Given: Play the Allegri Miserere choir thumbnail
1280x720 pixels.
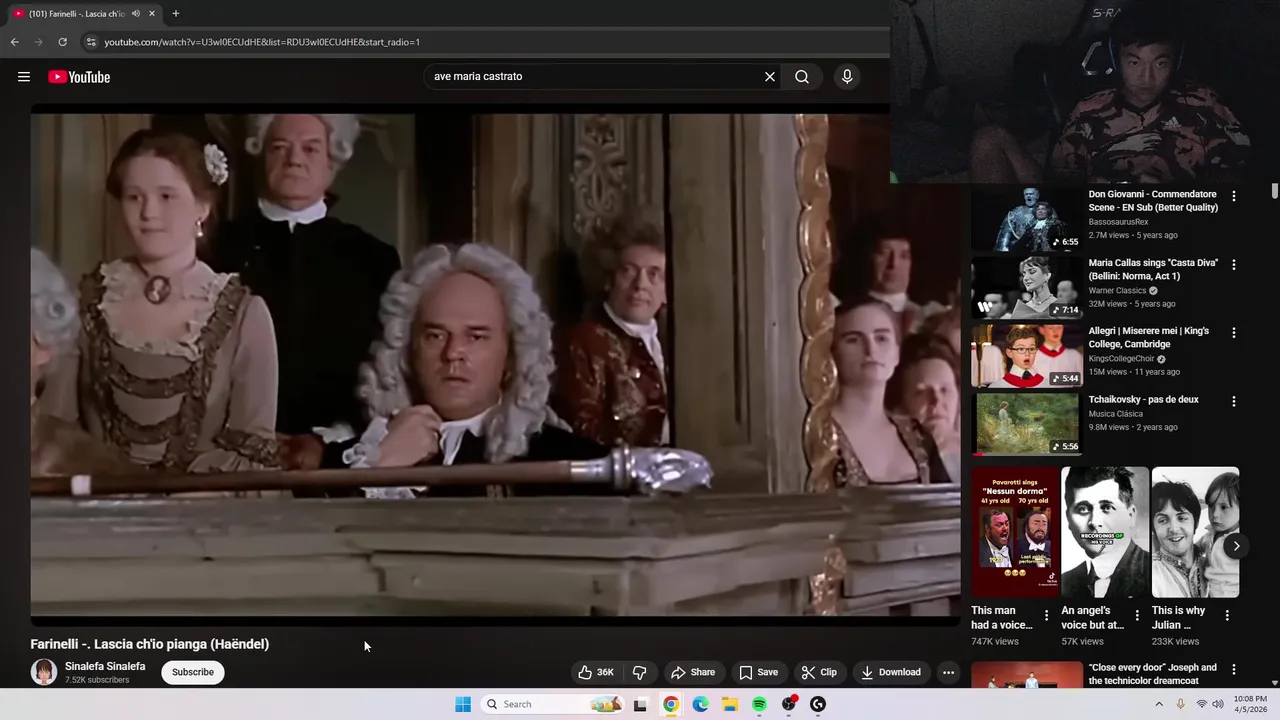Looking at the screenshot, I should [1027, 355].
